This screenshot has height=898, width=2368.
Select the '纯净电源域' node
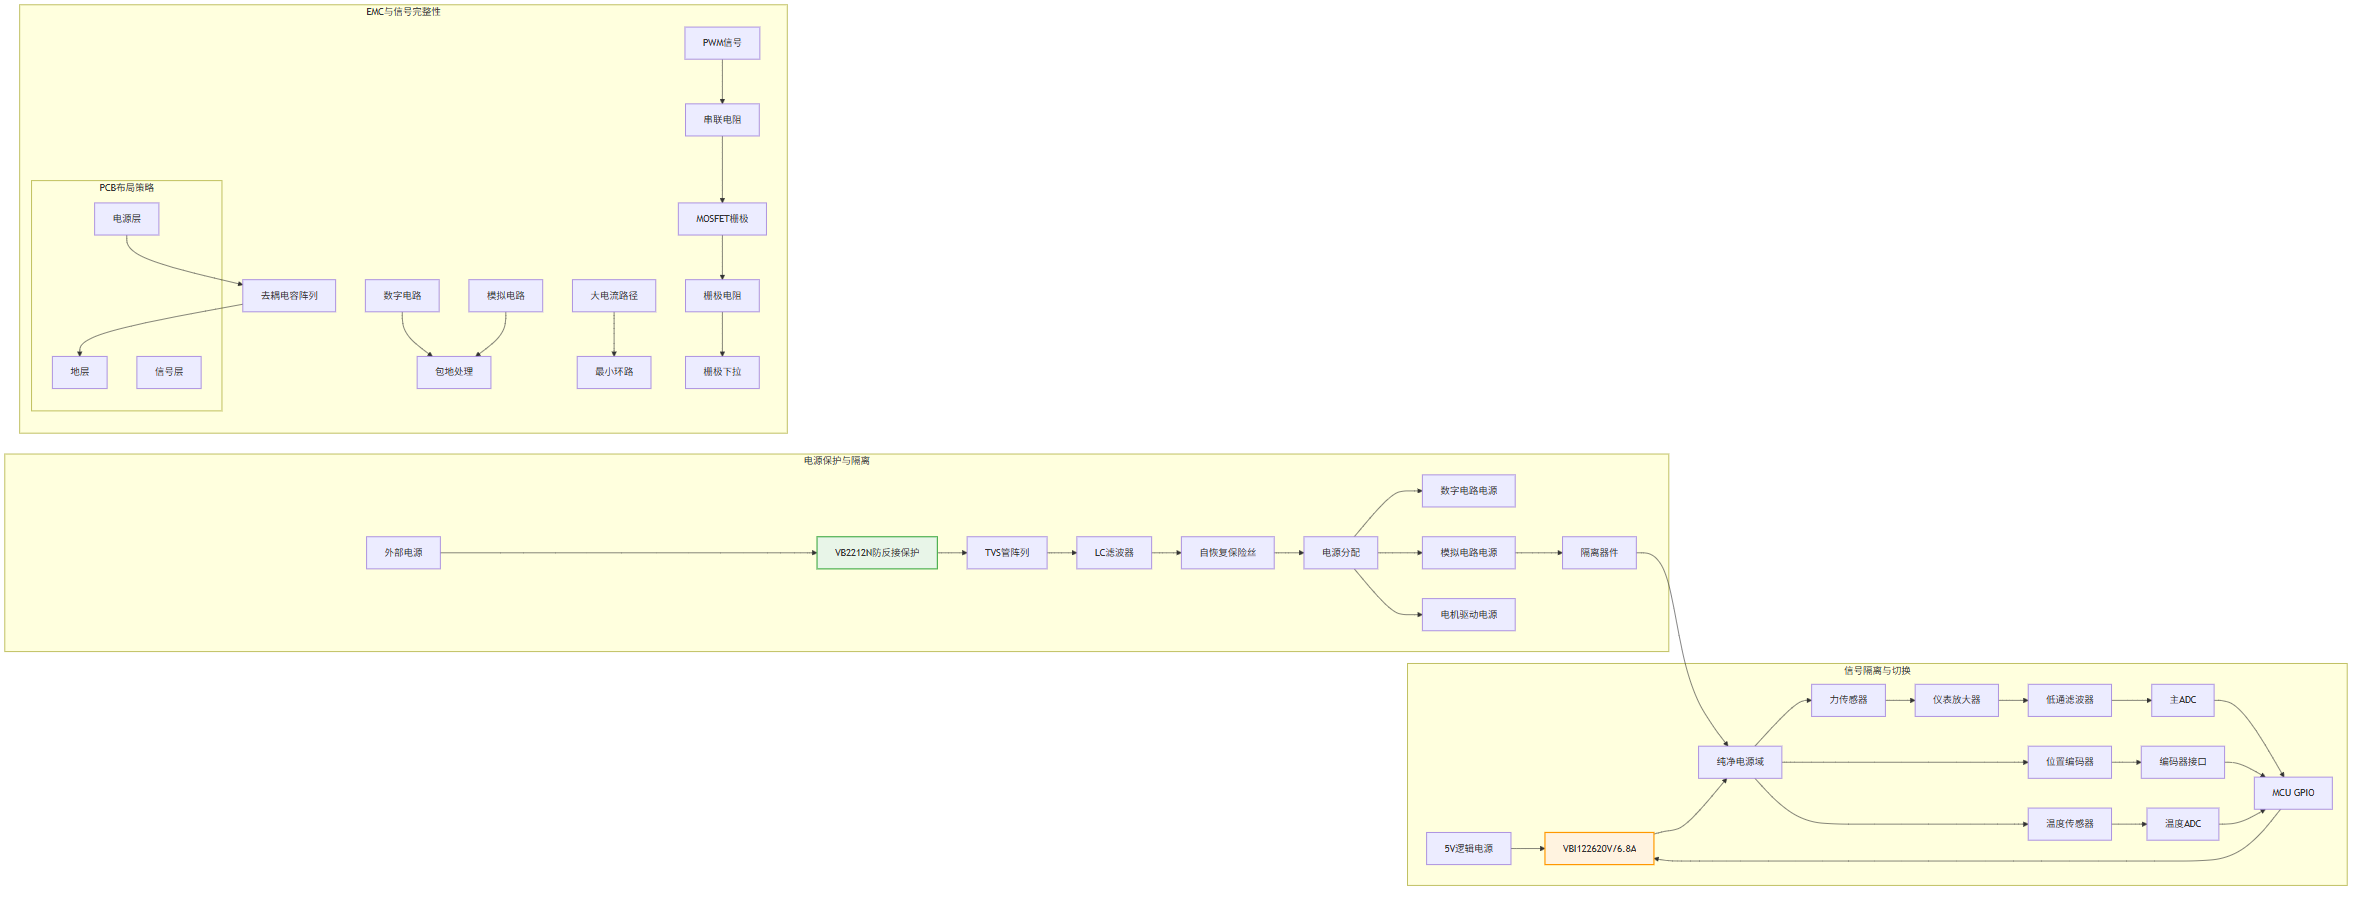(1740, 762)
